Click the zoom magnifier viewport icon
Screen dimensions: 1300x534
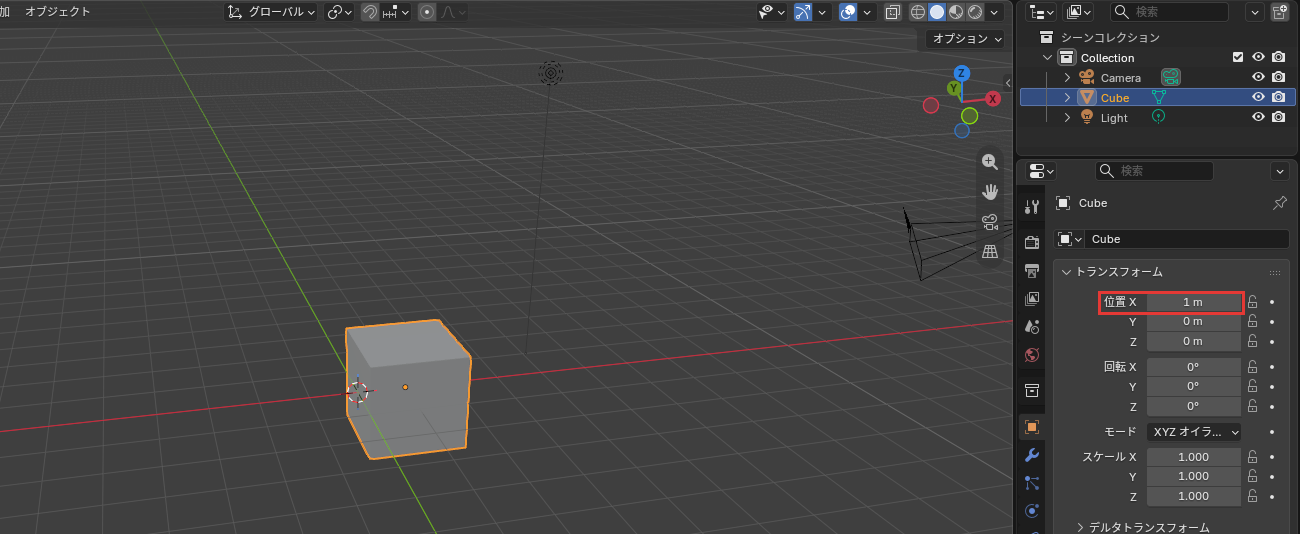[x=990, y=161]
